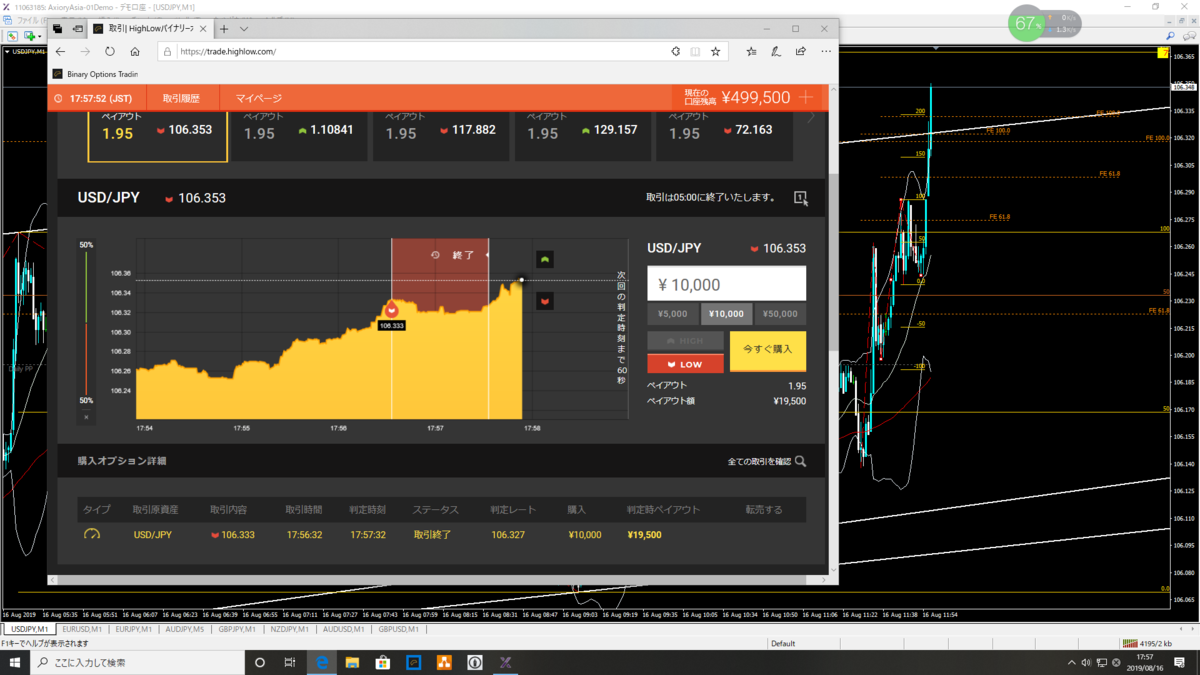The width and height of the screenshot is (1200, 675).
Task: Open the Edge share button
Action: click(x=801, y=51)
